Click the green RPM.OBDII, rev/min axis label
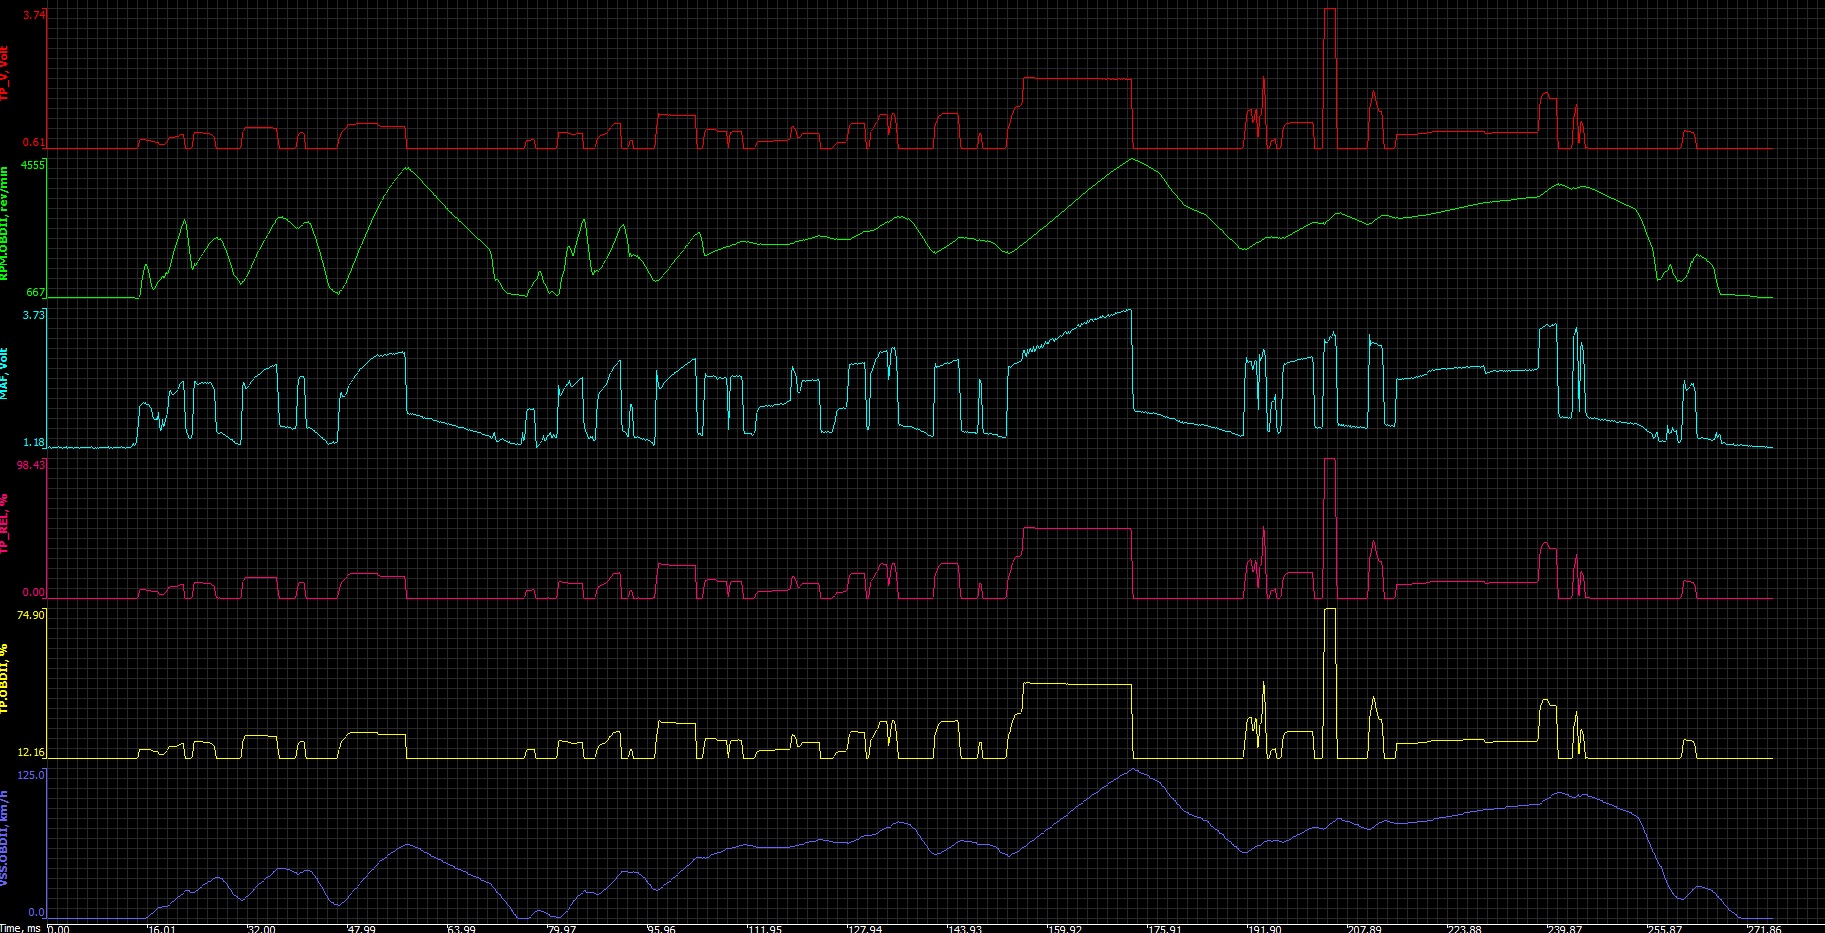 (x=6, y=224)
